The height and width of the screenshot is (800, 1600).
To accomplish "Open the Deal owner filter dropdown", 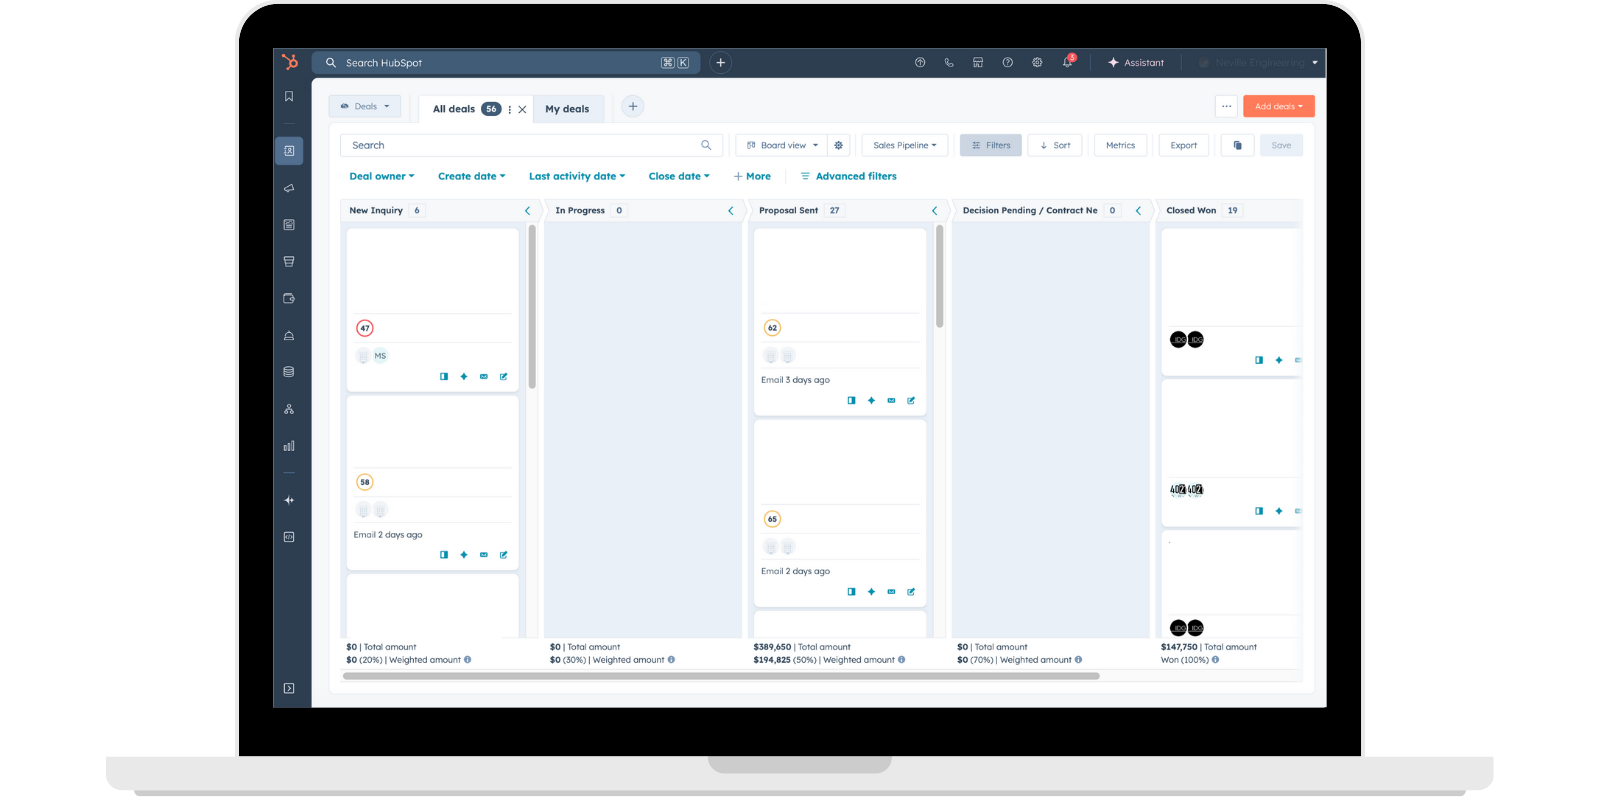I will [x=381, y=176].
